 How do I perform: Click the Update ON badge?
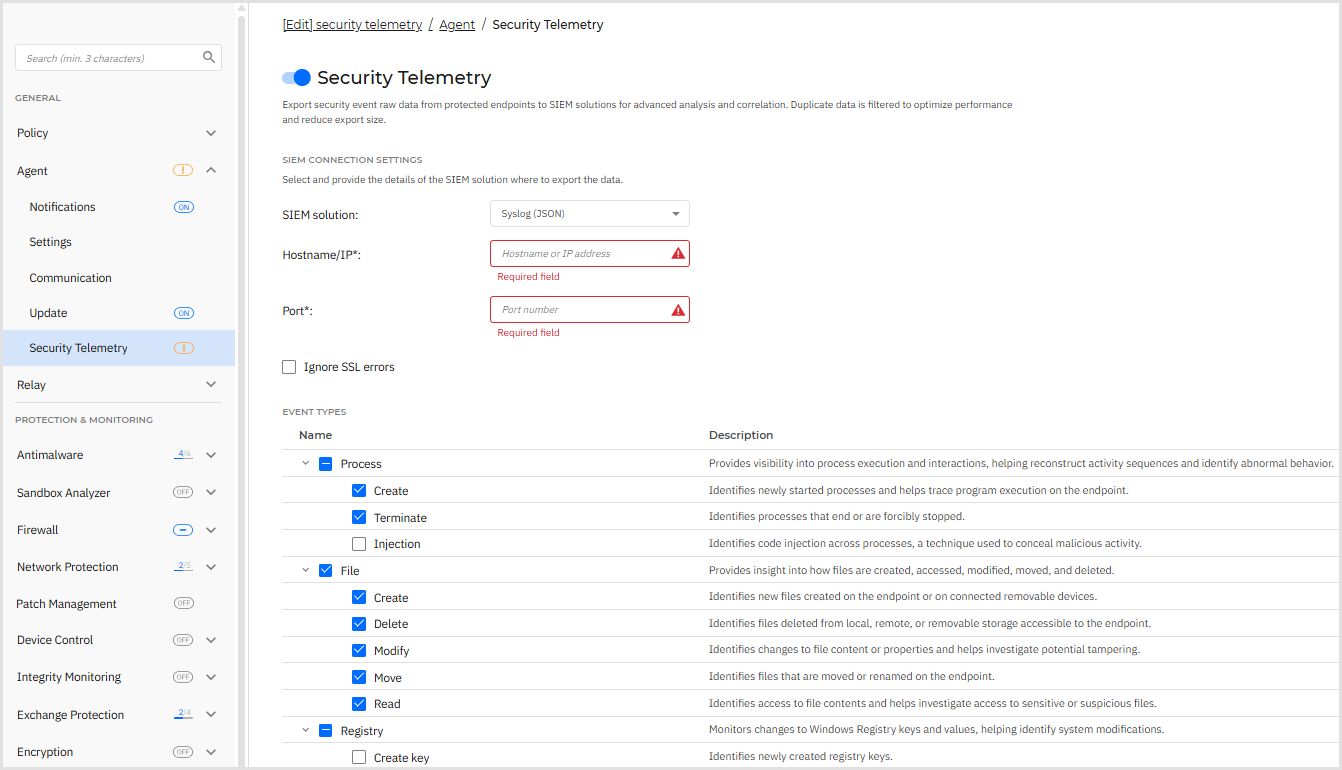tap(184, 313)
